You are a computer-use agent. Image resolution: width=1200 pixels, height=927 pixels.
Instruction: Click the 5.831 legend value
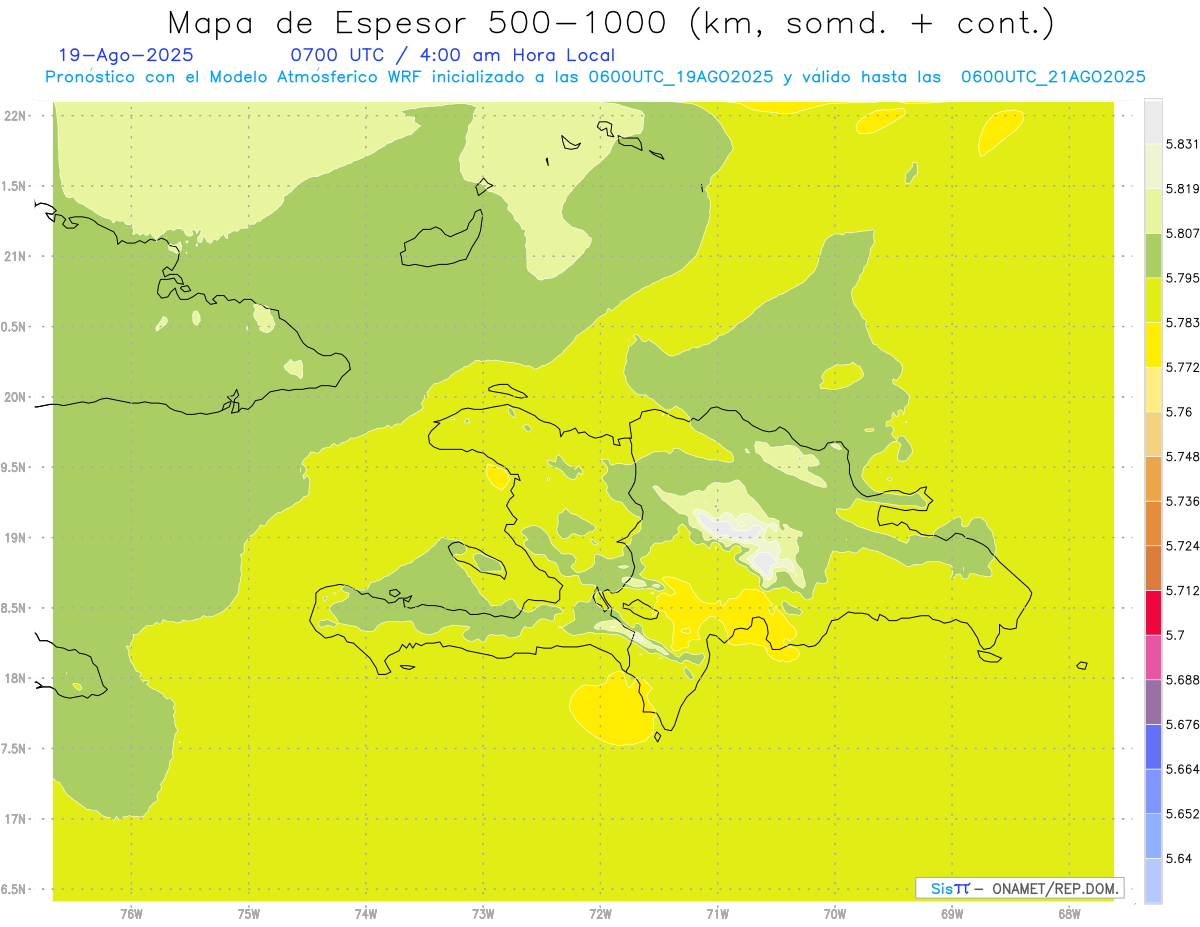(x=1182, y=145)
